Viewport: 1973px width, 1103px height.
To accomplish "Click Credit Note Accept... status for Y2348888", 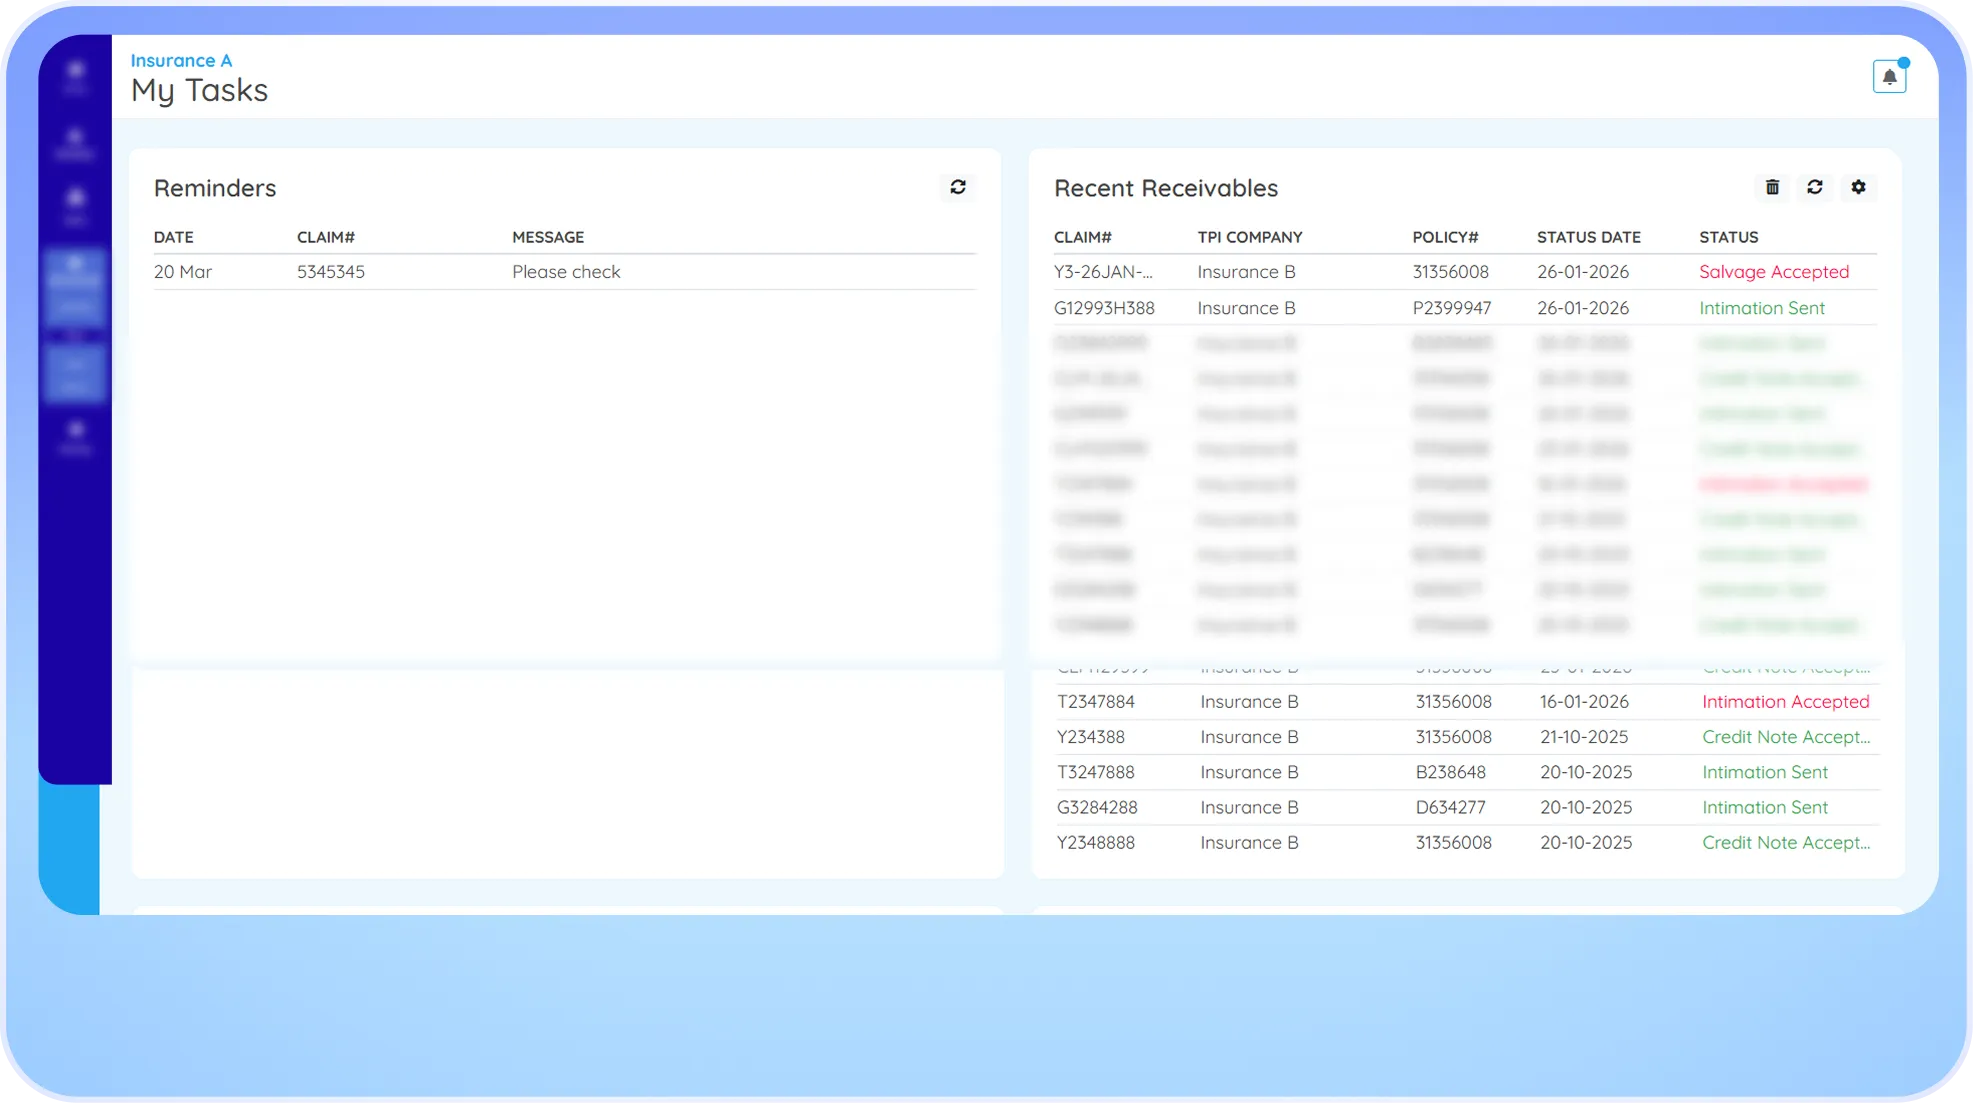I will coord(1786,843).
